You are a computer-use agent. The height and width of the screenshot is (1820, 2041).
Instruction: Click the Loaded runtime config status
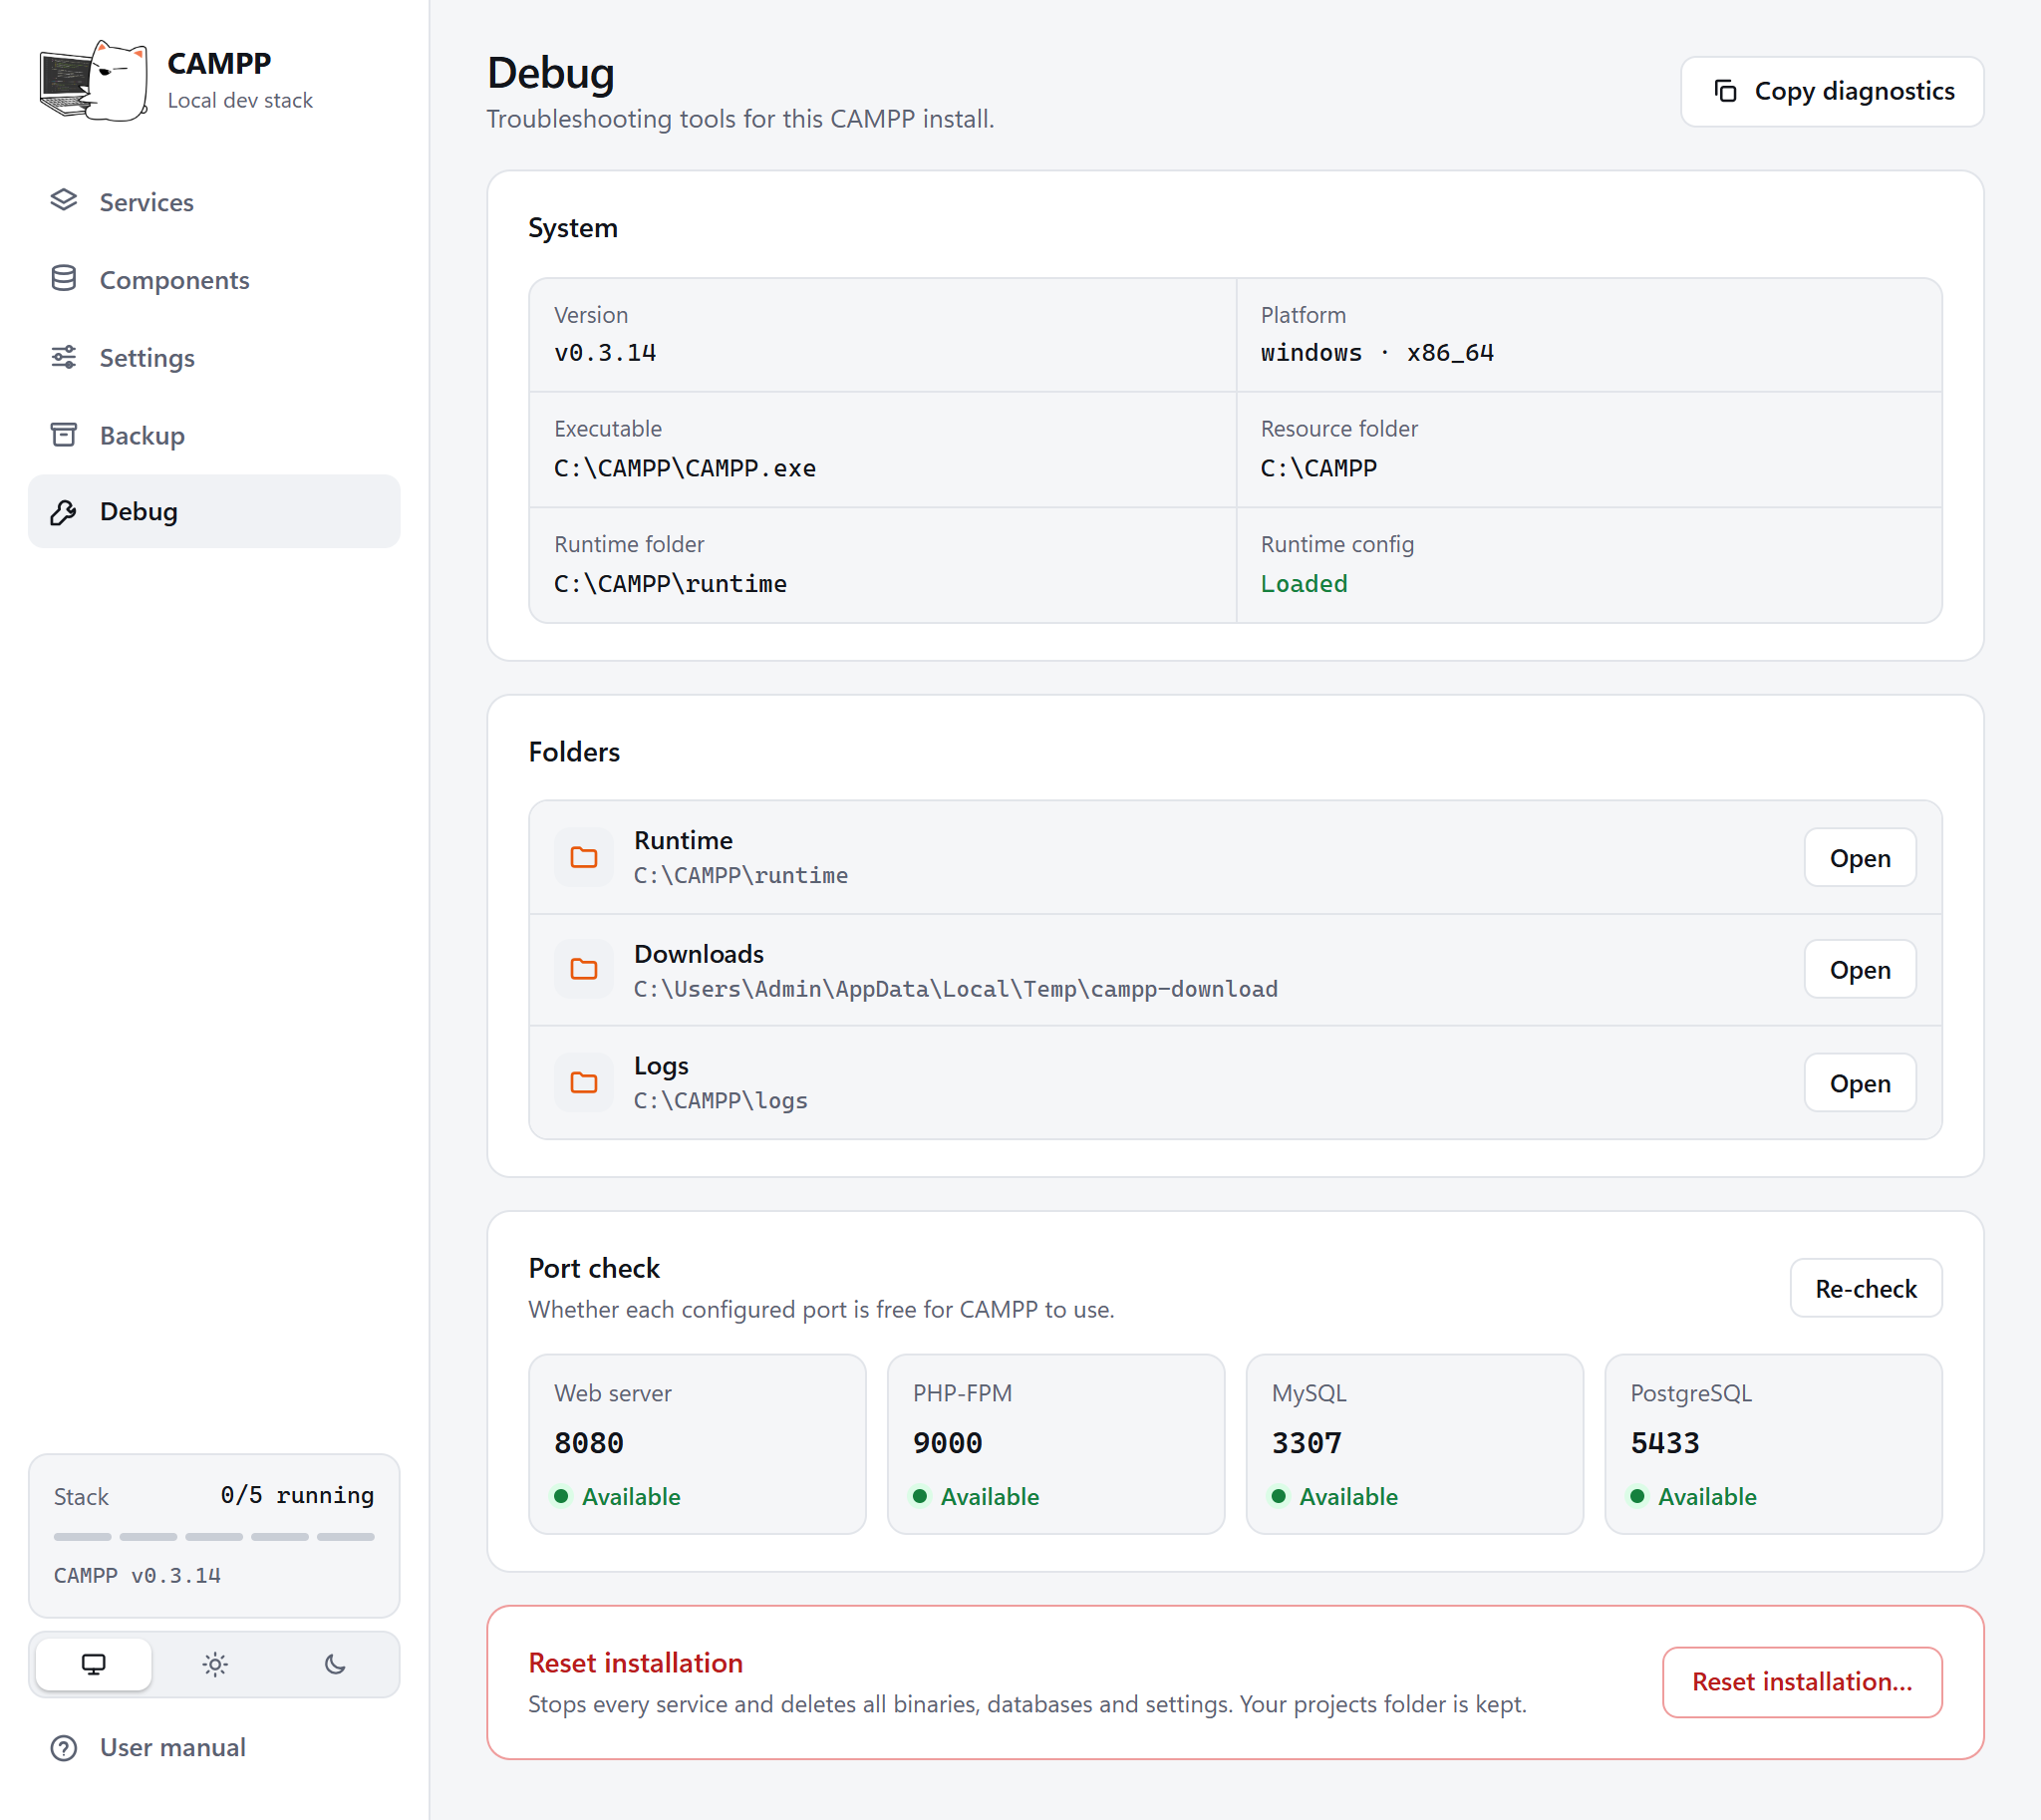[x=1304, y=584]
